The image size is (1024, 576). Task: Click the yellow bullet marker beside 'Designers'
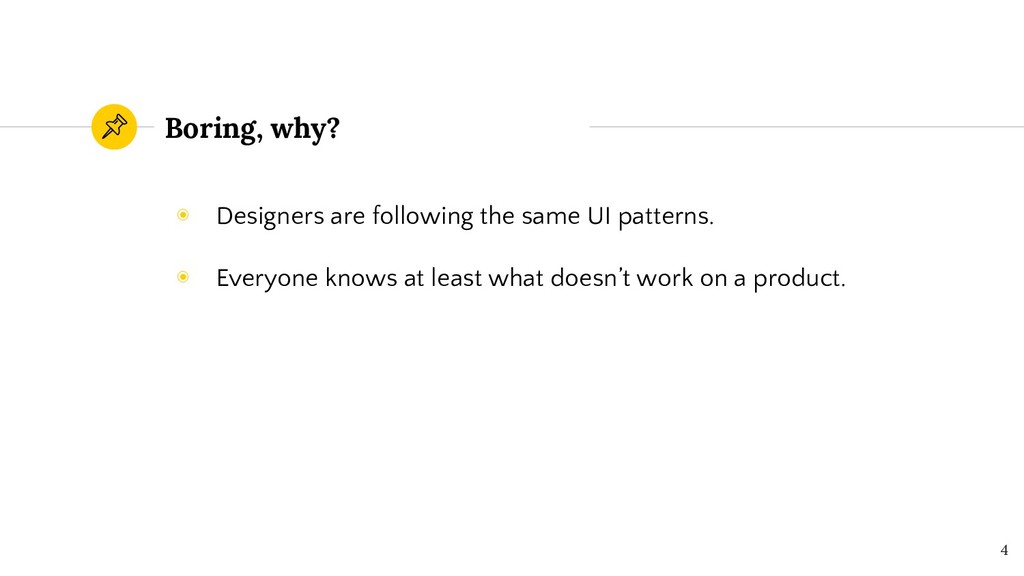click(x=183, y=215)
